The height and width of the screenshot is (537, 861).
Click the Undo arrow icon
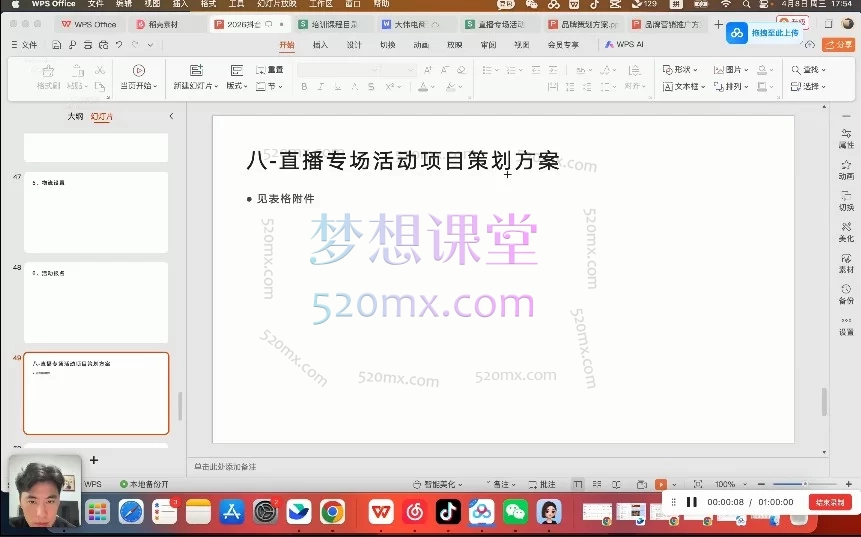point(119,45)
